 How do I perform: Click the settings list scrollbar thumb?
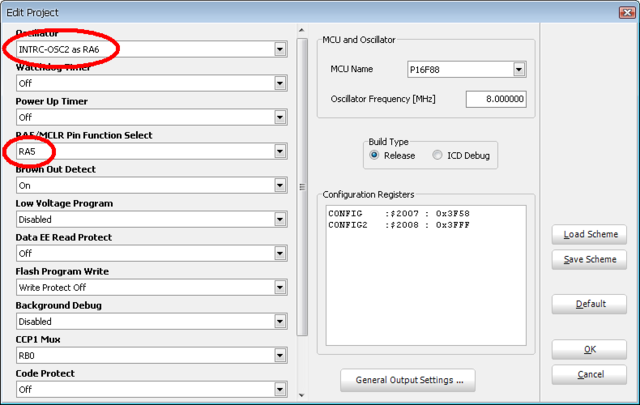click(302, 187)
